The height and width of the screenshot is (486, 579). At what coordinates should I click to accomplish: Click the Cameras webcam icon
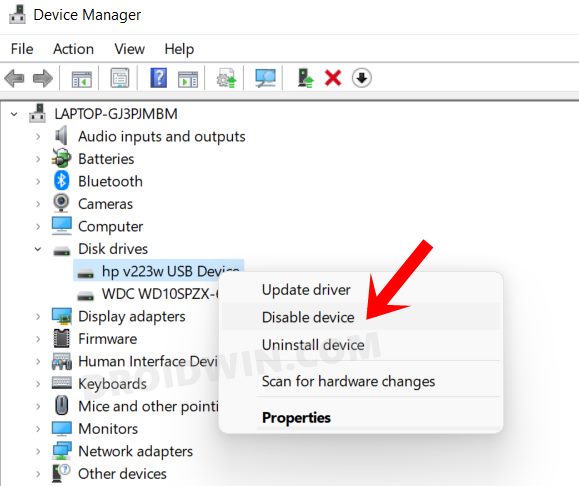(x=61, y=203)
